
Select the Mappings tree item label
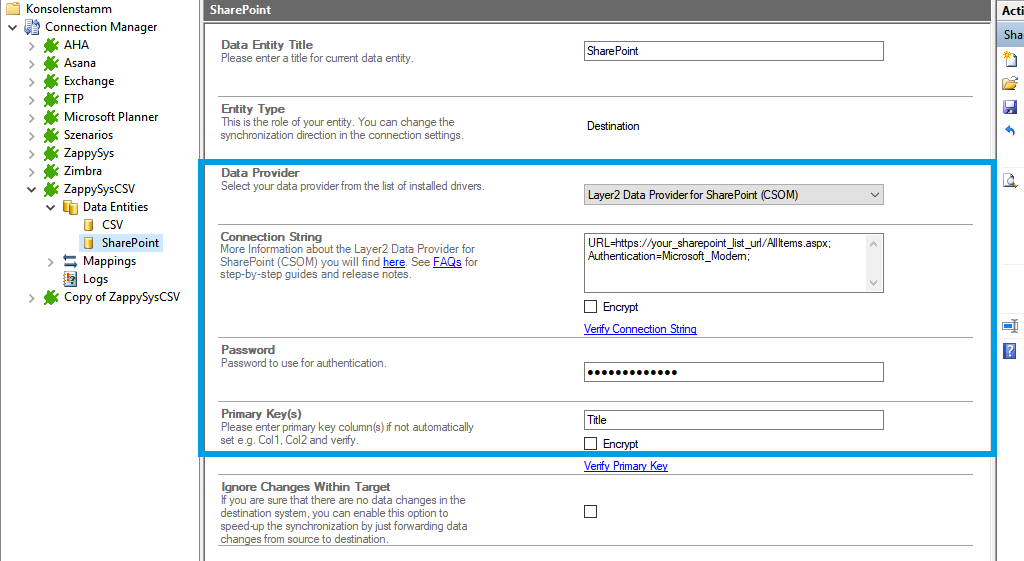(110, 261)
